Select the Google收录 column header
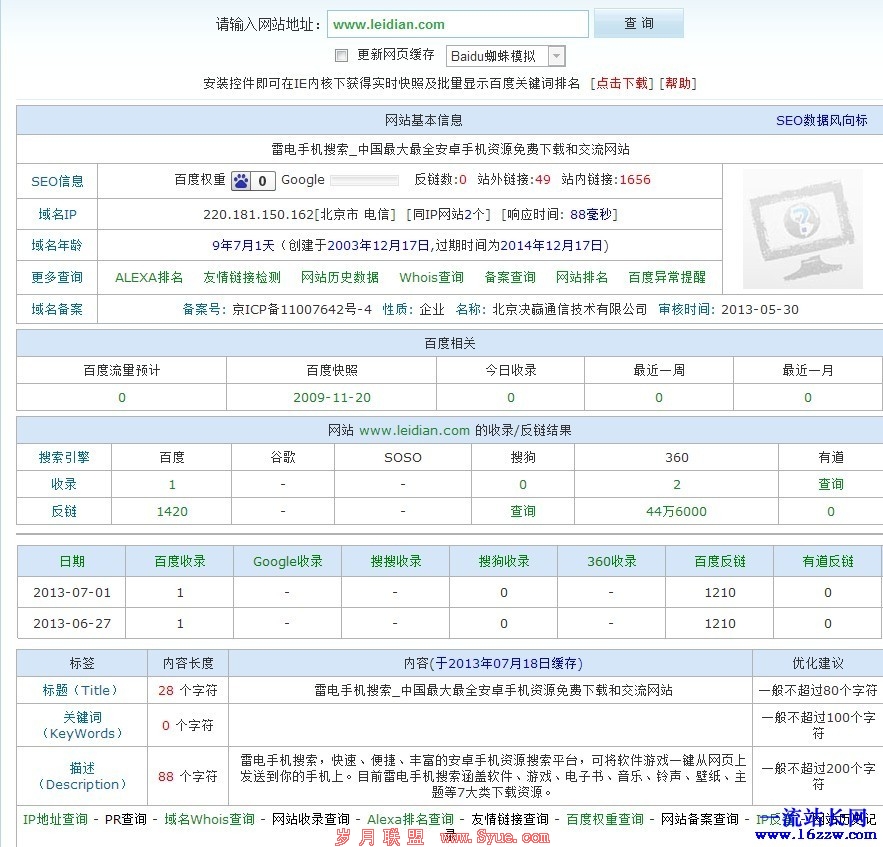Image resolution: width=883 pixels, height=847 pixels. click(x=288, y=561)
